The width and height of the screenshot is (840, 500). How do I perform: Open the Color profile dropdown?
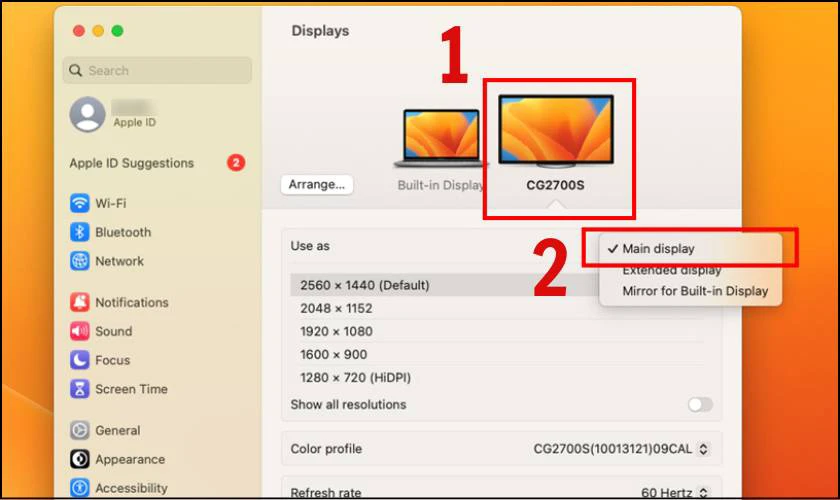click(x=627, y=449)
